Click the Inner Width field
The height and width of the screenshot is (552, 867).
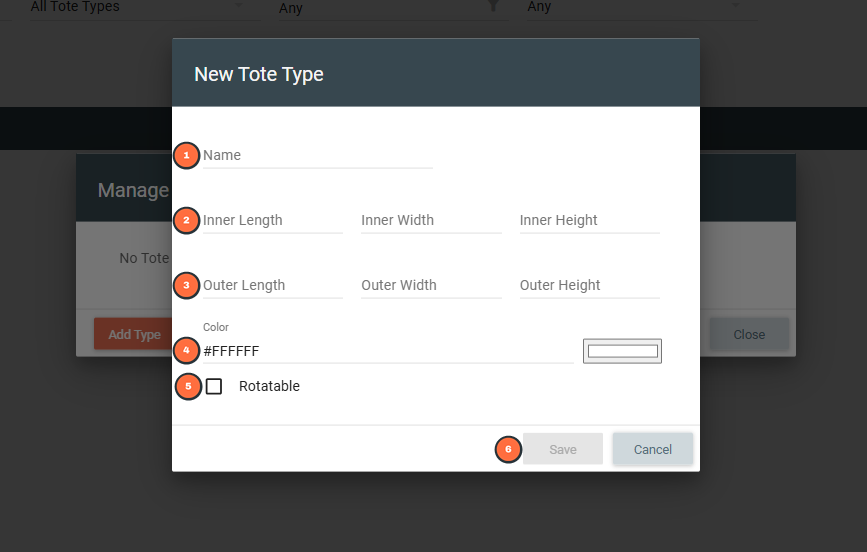(x=431, y=220)
